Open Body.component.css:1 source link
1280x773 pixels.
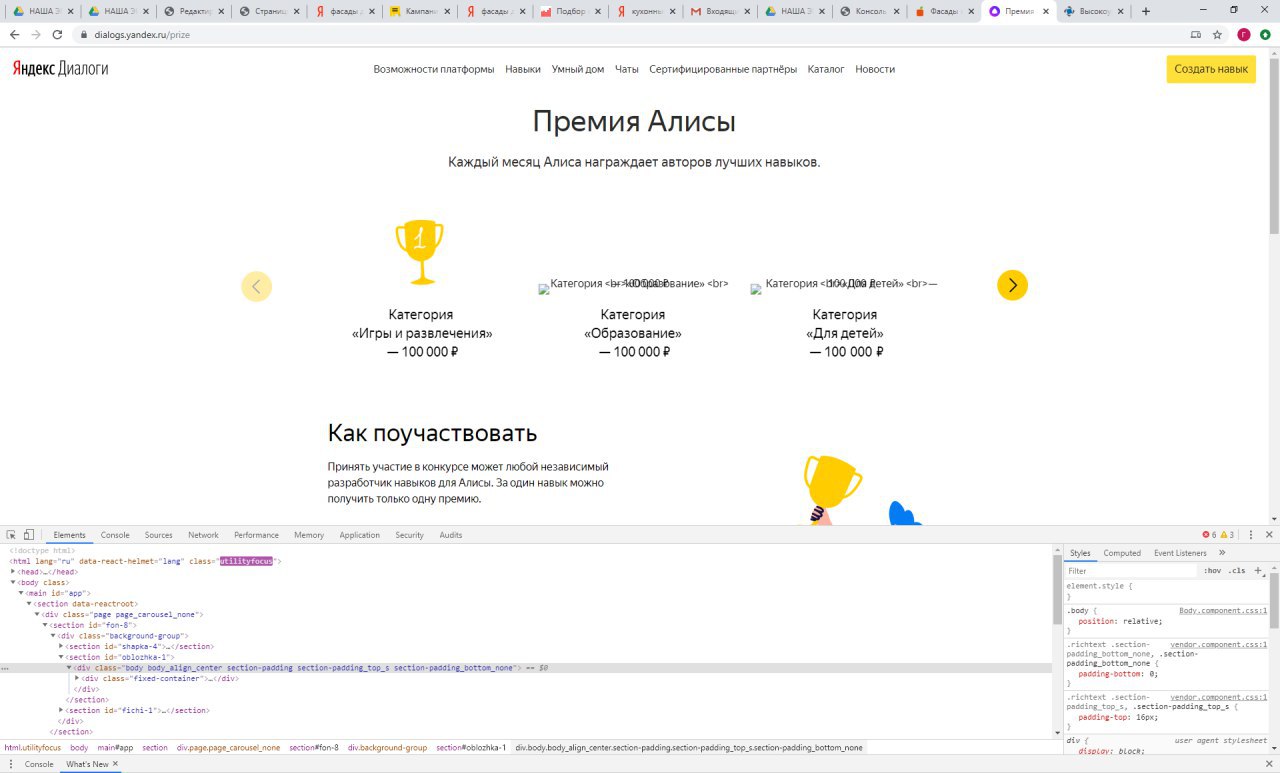1223,610
